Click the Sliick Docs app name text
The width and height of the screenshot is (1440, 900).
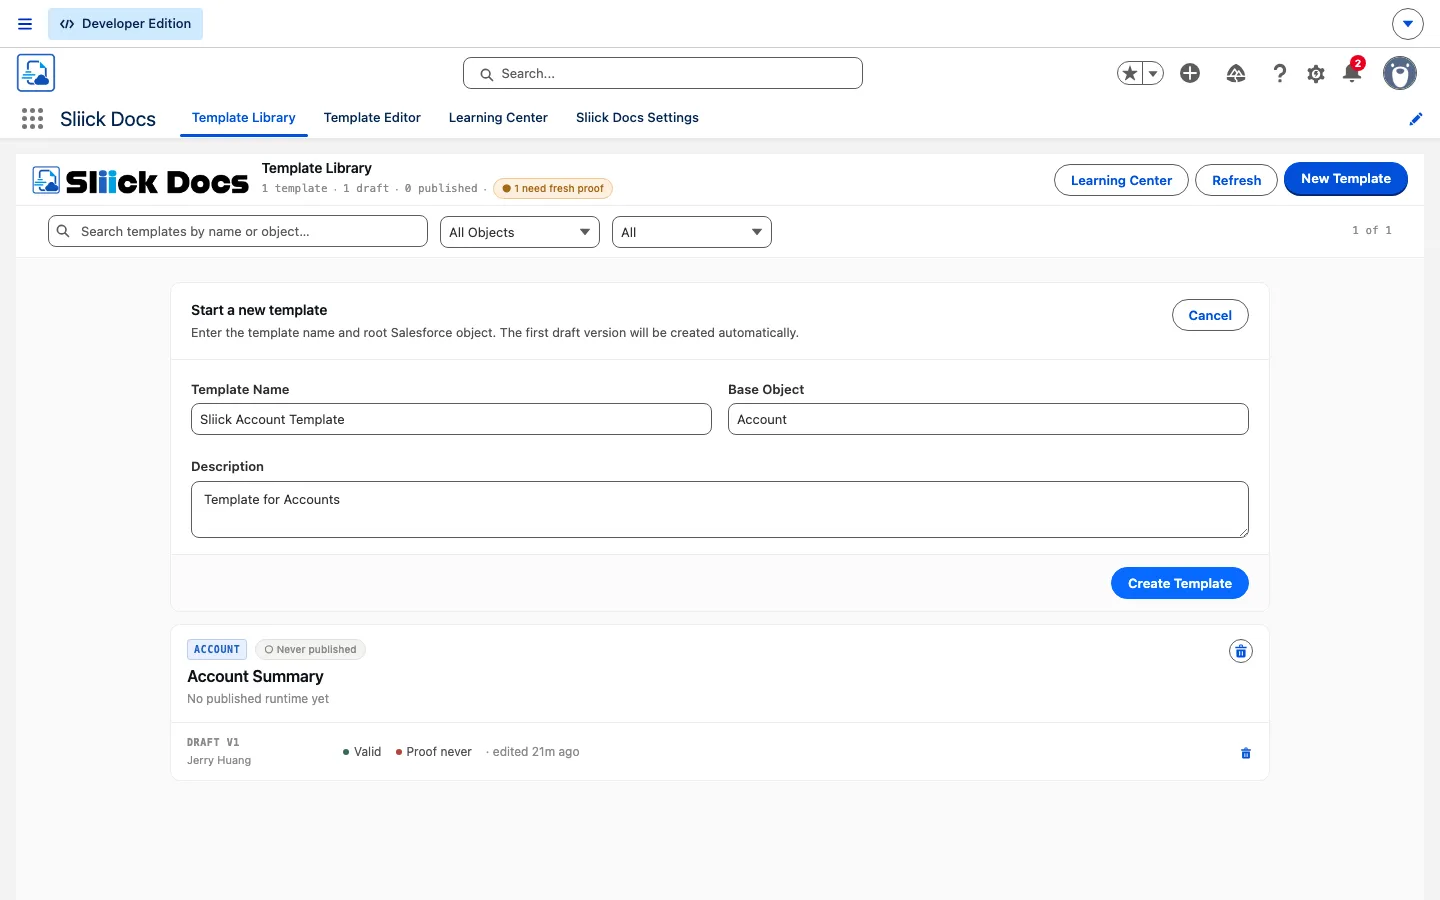coord(108,119)
